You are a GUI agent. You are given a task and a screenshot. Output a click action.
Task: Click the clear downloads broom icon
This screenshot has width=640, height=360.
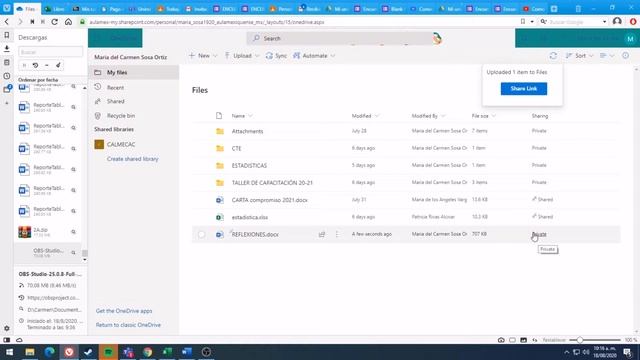[x=58, y=65]
